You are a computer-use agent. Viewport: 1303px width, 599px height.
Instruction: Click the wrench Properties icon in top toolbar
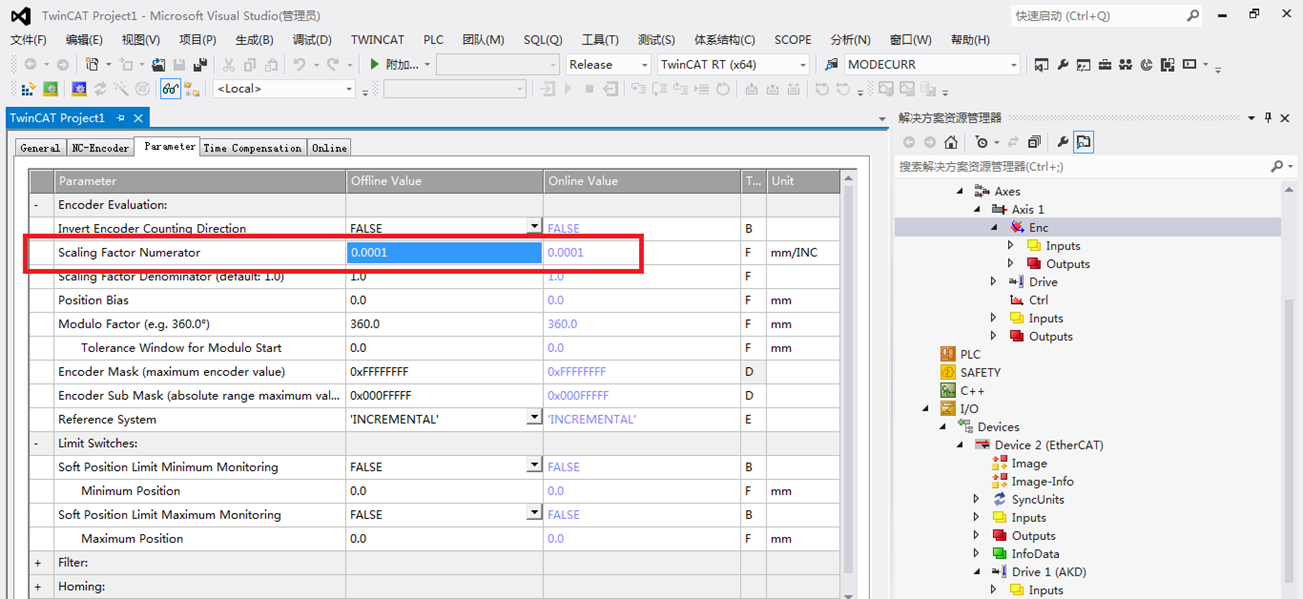1063,65
